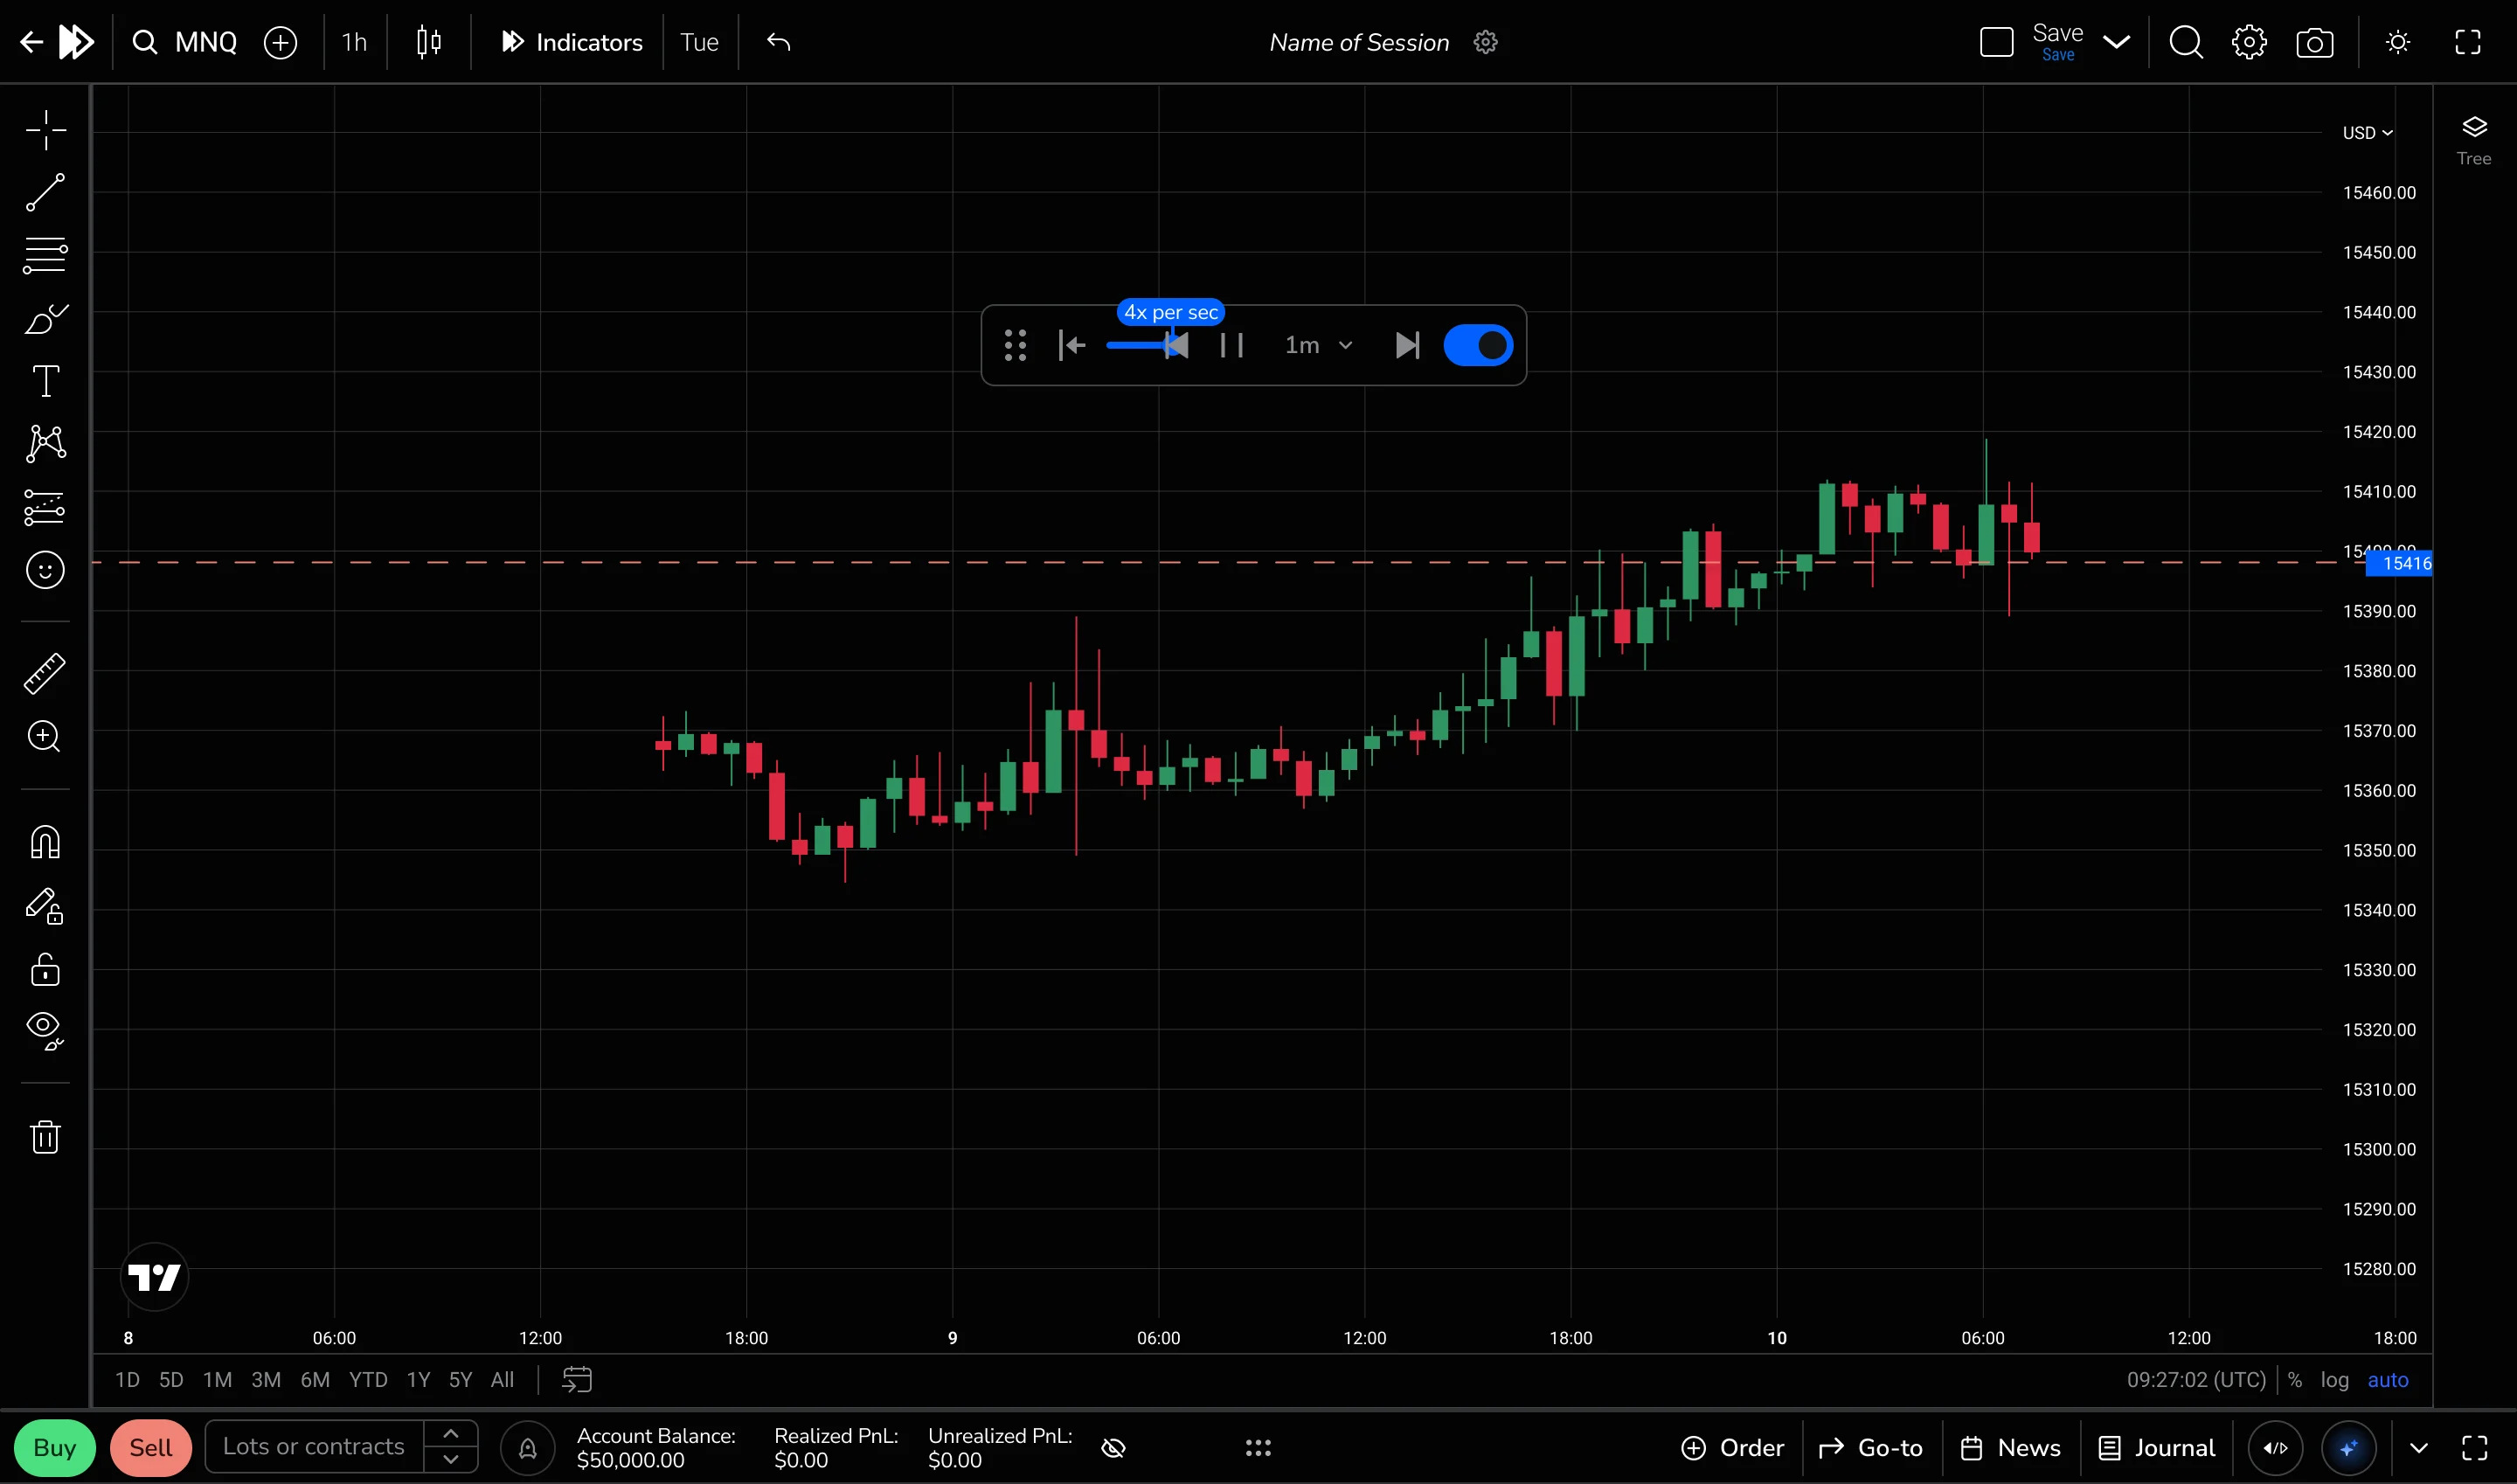Viewport: 2517px width, 1484px height.
Task: Click the red Sell button
Action: click(x=151, y=1448)
